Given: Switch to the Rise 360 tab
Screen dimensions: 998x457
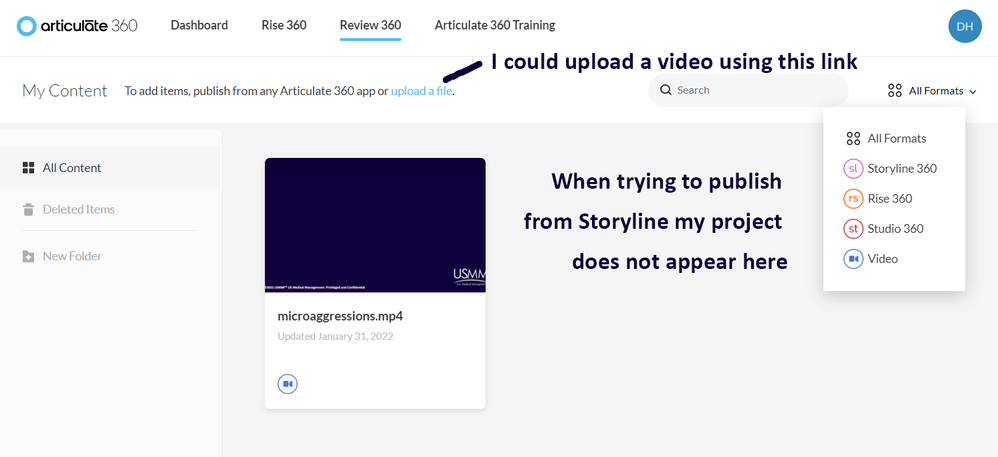Looking at the screenshot, I should [x=284, y=25].
